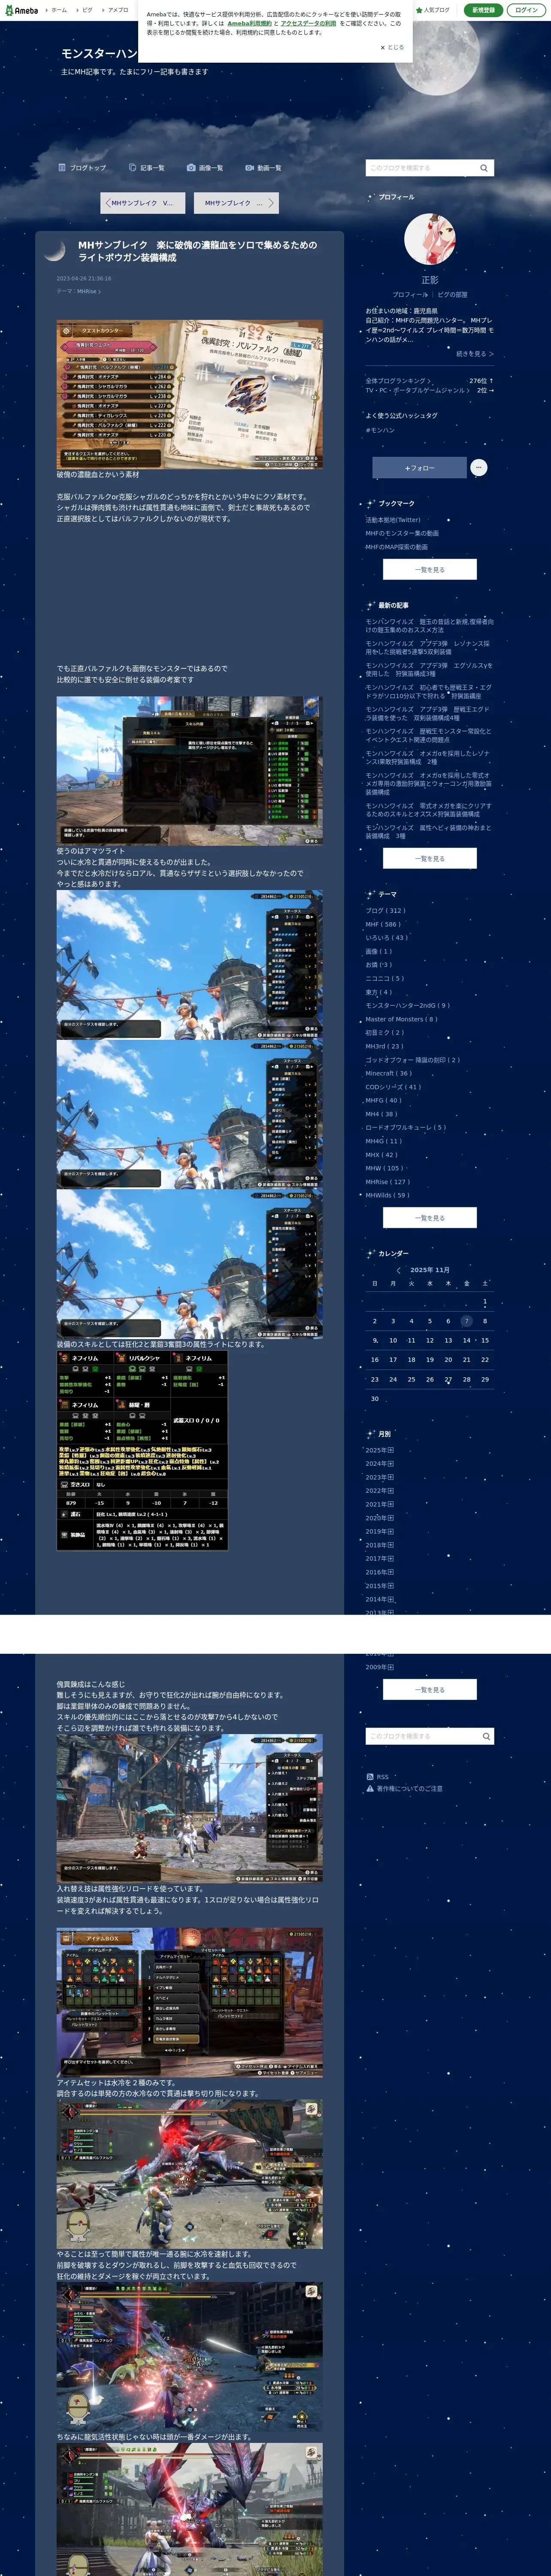This screenshot has height=2576, width=551.
Task: Open the 動画一覧 menu item
Action: tap(264, 168)
